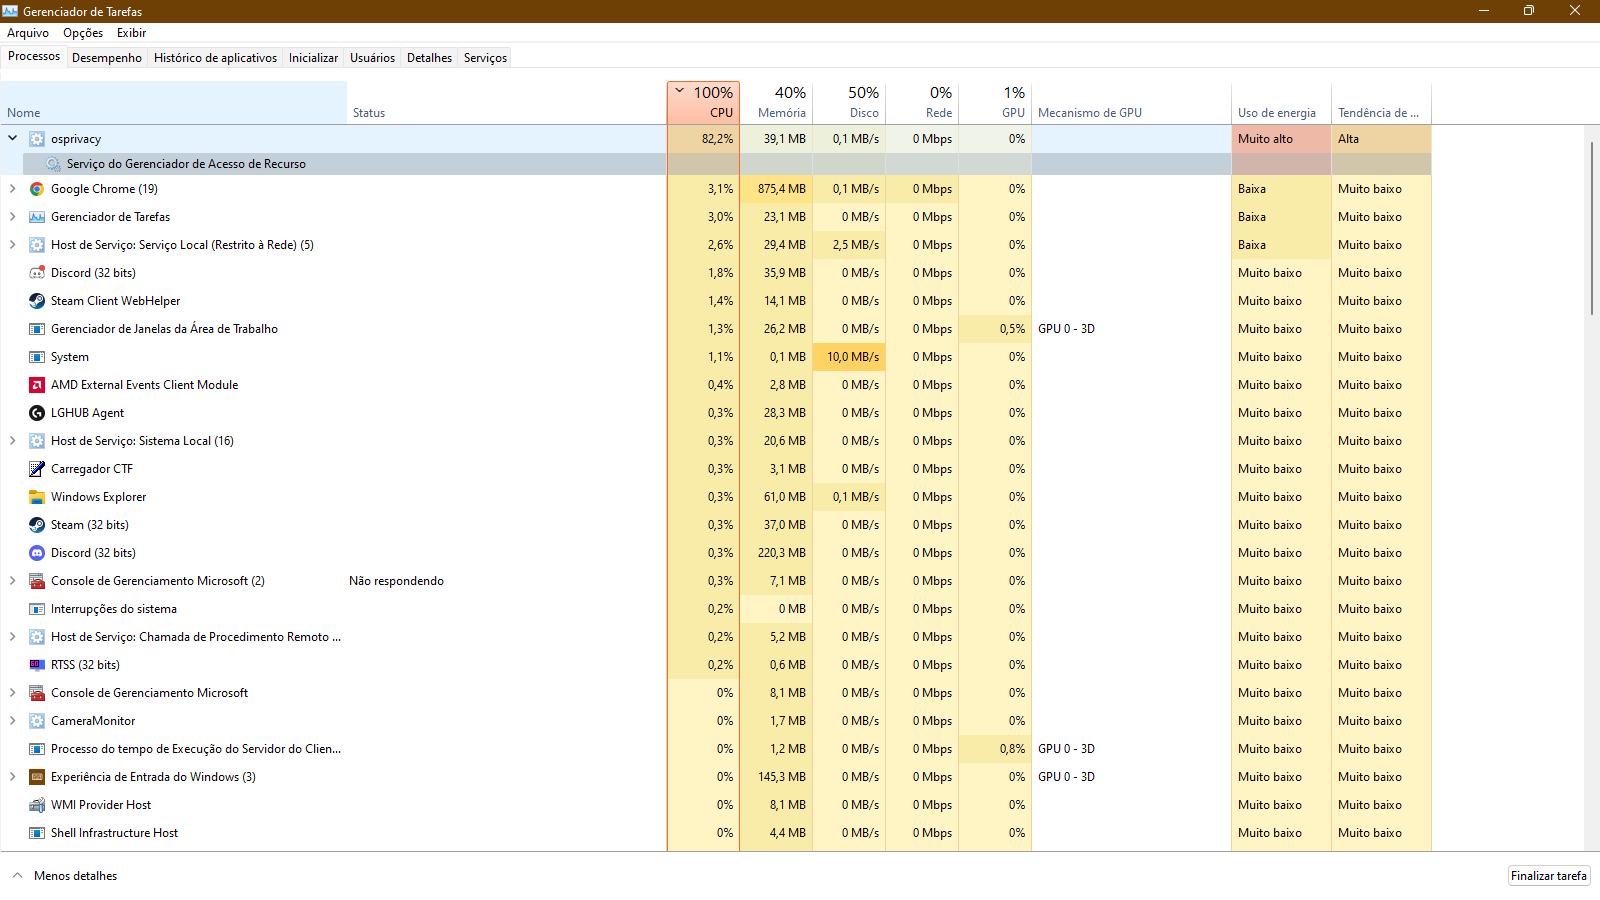The image size is (1600, 900).
Task: Click the Serviço do Gerenciador de Acesso de Recurso gear icon
Action: 53,164
